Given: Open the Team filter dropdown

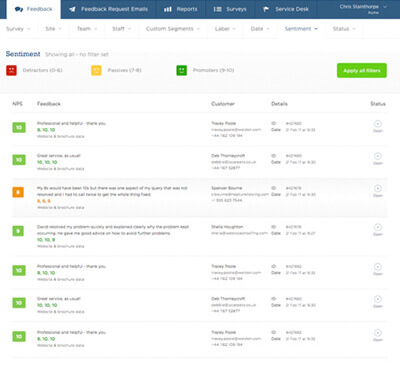Looking at the screenshot, I should [x=87, y=29].
